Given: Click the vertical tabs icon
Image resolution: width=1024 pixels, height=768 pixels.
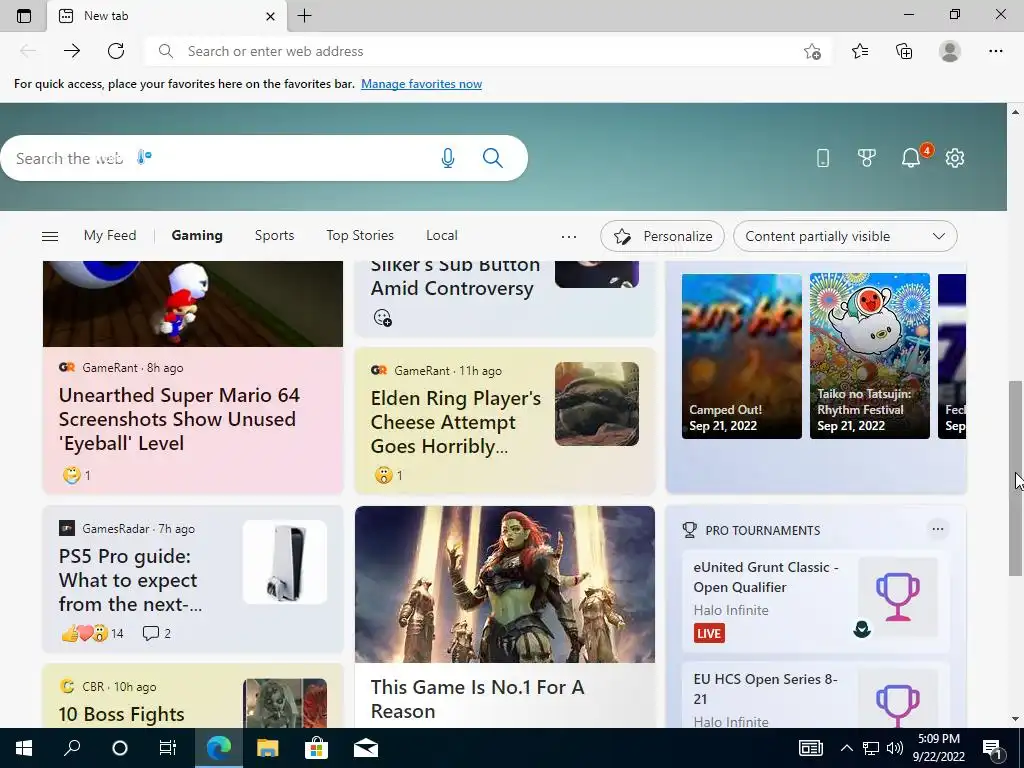Looking at the screenshot, I should 24,16.
